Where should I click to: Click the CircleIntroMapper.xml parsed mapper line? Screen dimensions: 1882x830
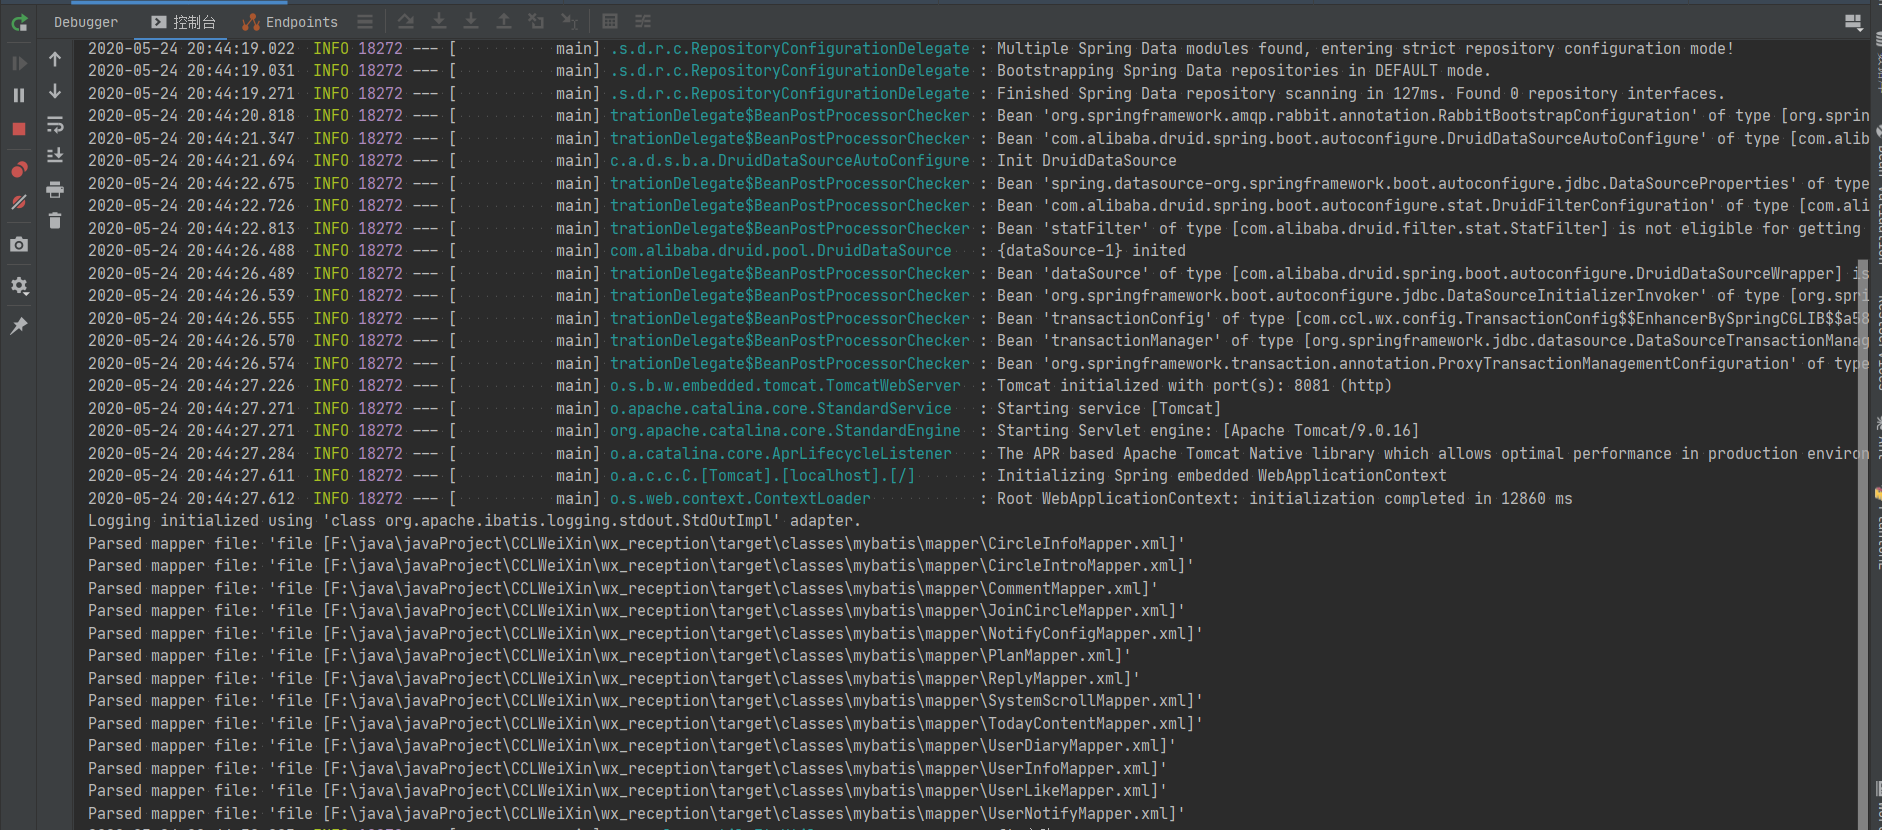coord(641,566)
